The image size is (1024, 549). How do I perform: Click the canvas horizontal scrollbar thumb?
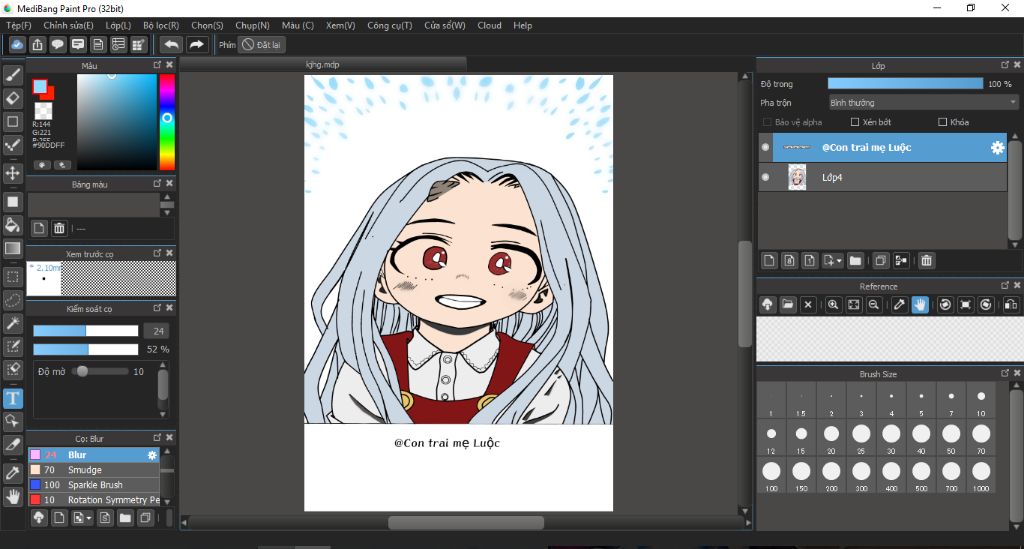click(x=466, y=523)
